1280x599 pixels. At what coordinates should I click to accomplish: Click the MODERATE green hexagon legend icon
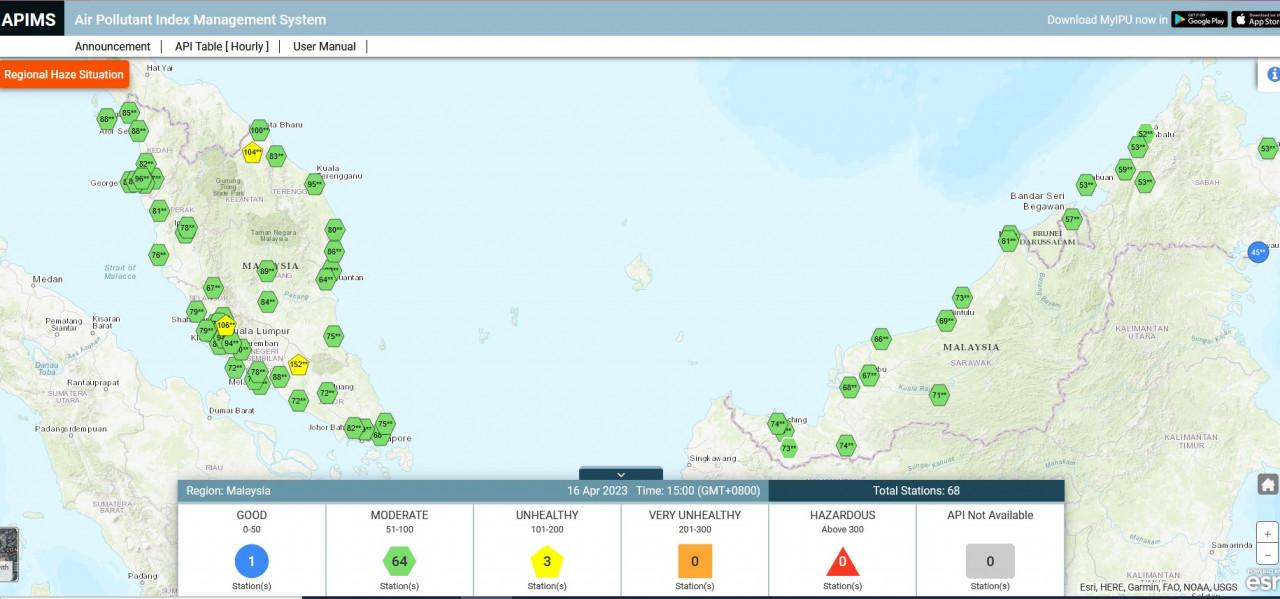click(x=399, y=561)
